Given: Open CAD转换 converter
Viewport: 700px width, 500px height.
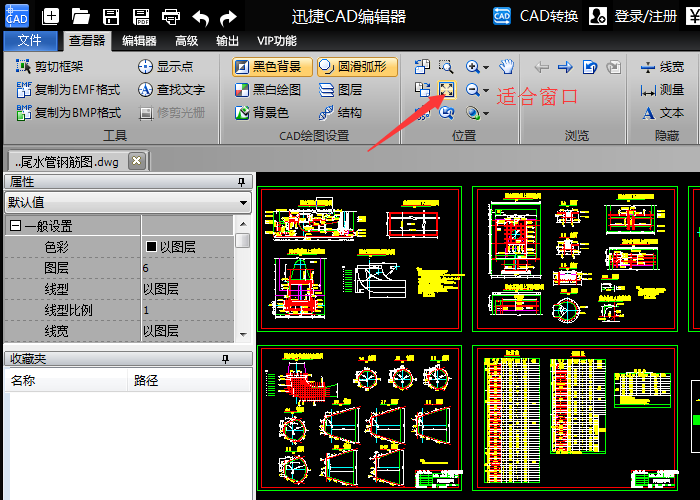Looking at the screenshot, I should (535, 16).
